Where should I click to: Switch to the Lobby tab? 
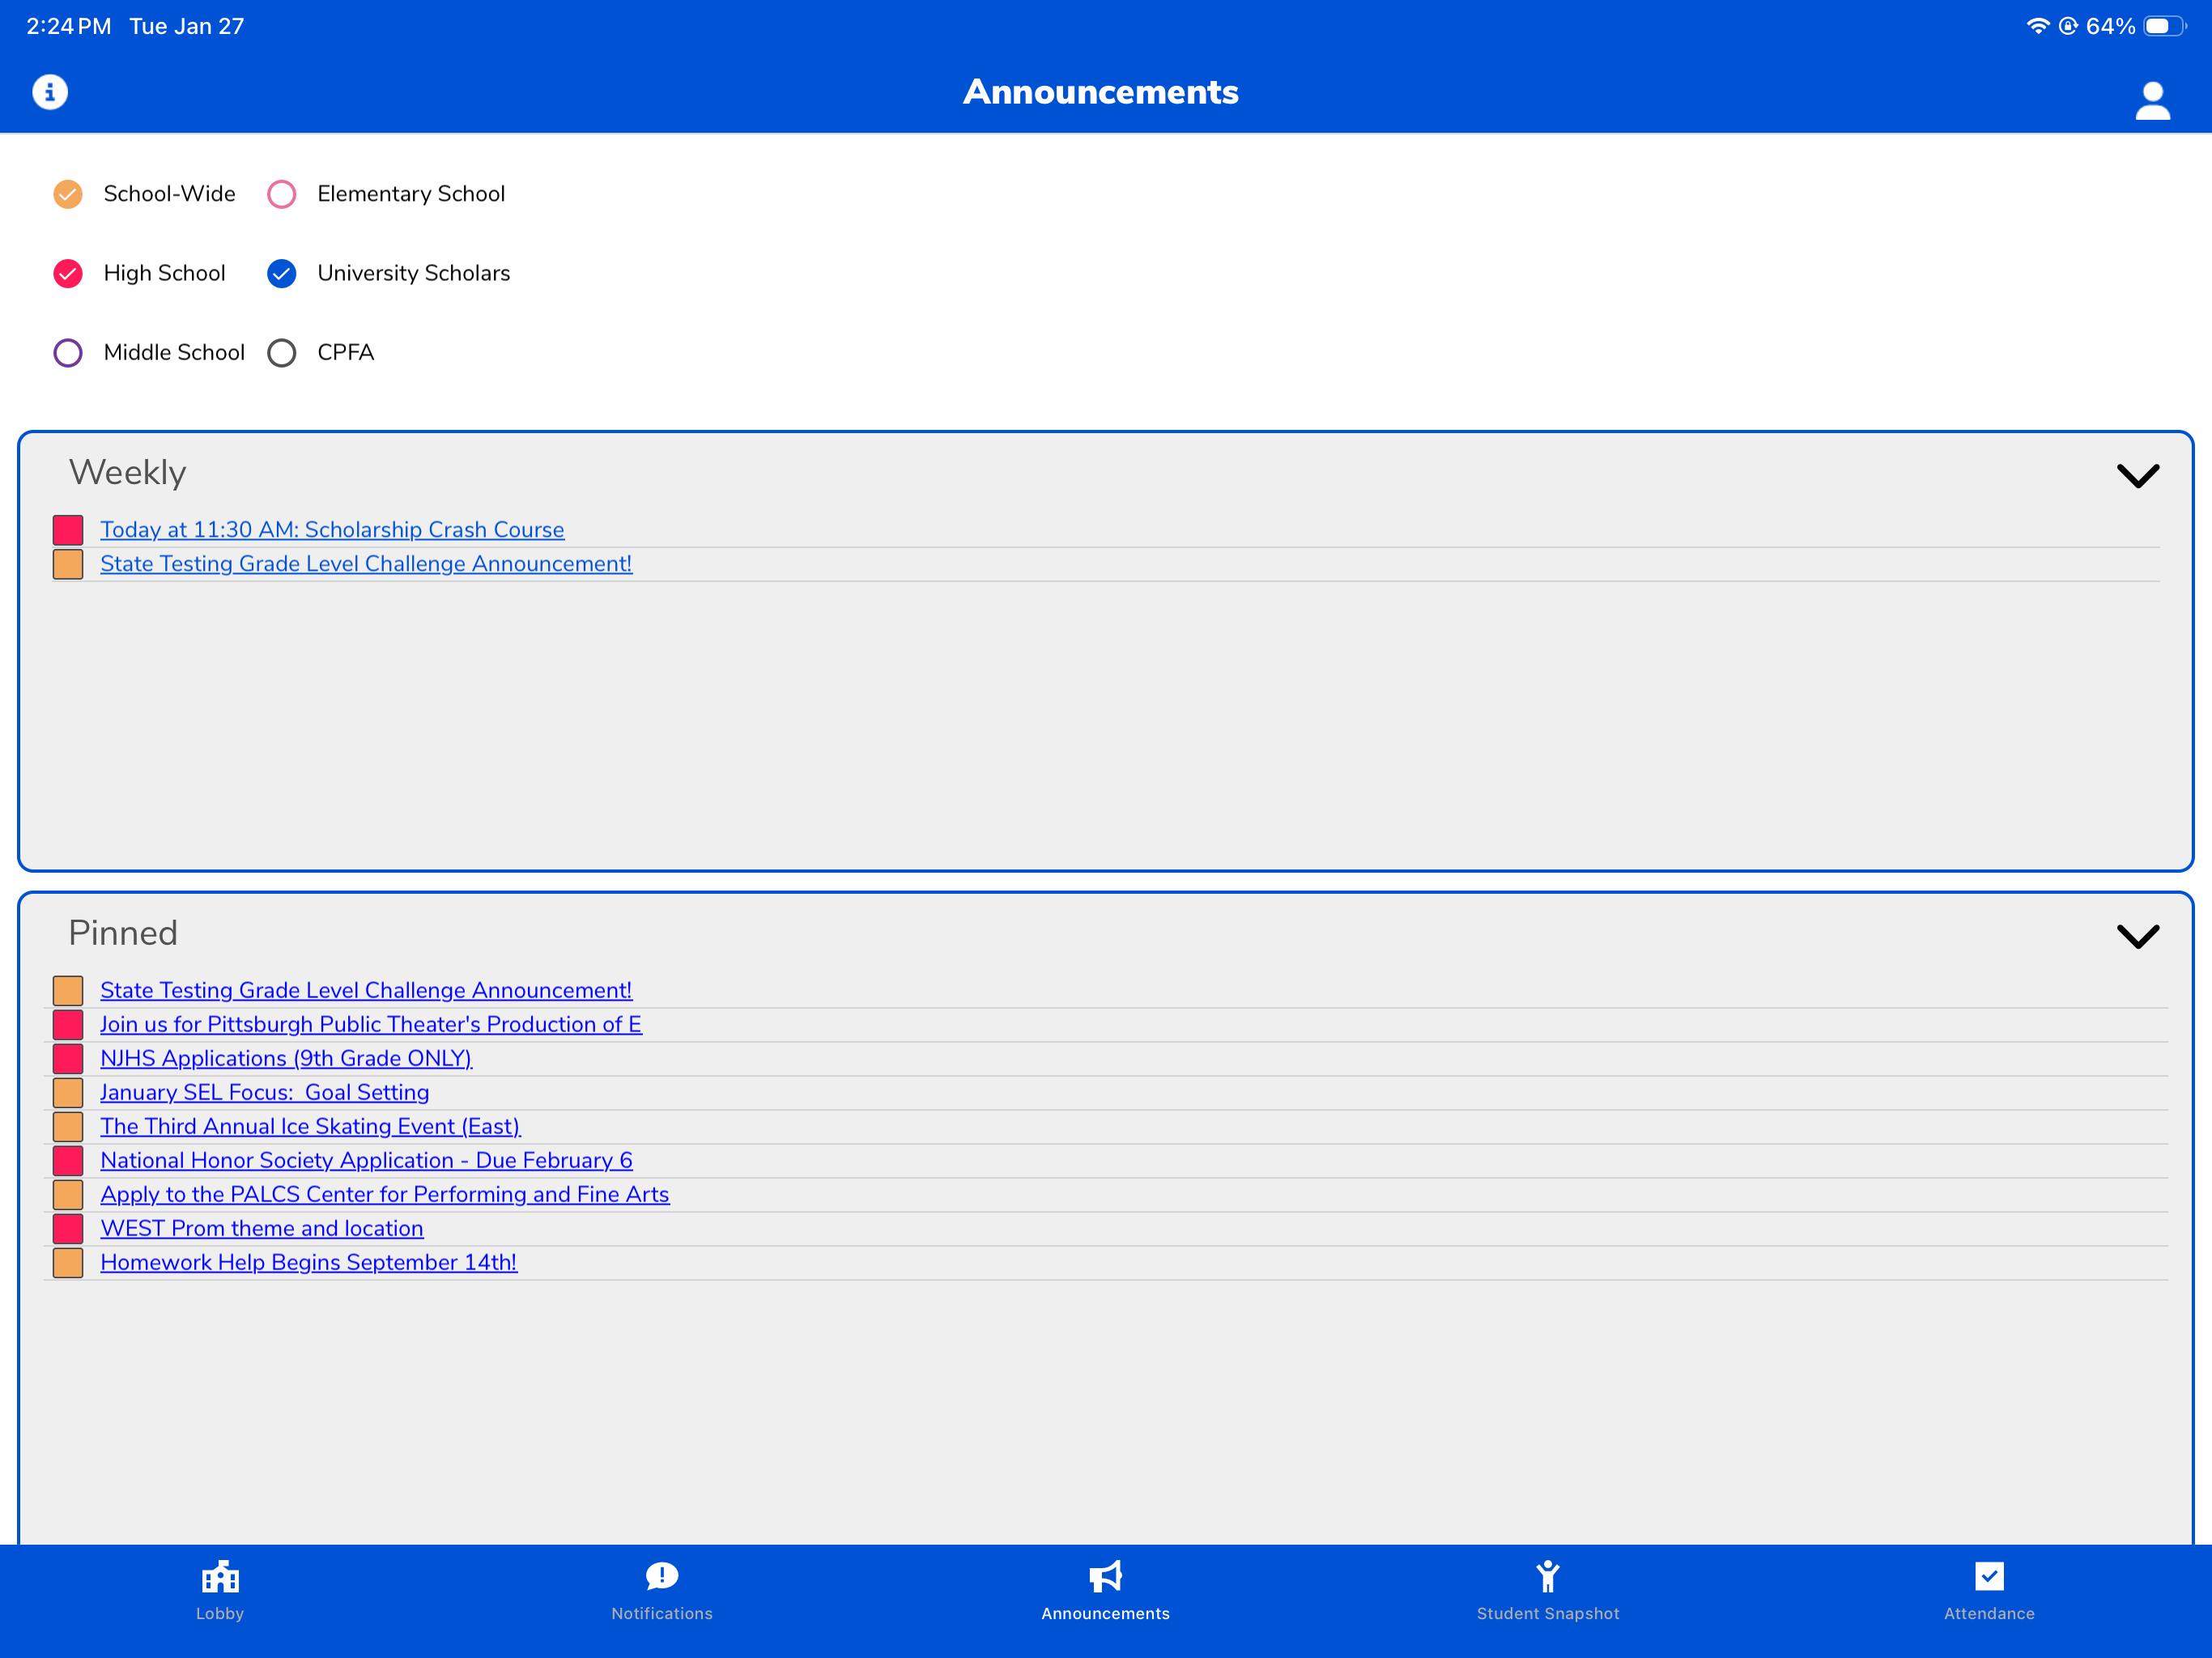pos(220,1614)
